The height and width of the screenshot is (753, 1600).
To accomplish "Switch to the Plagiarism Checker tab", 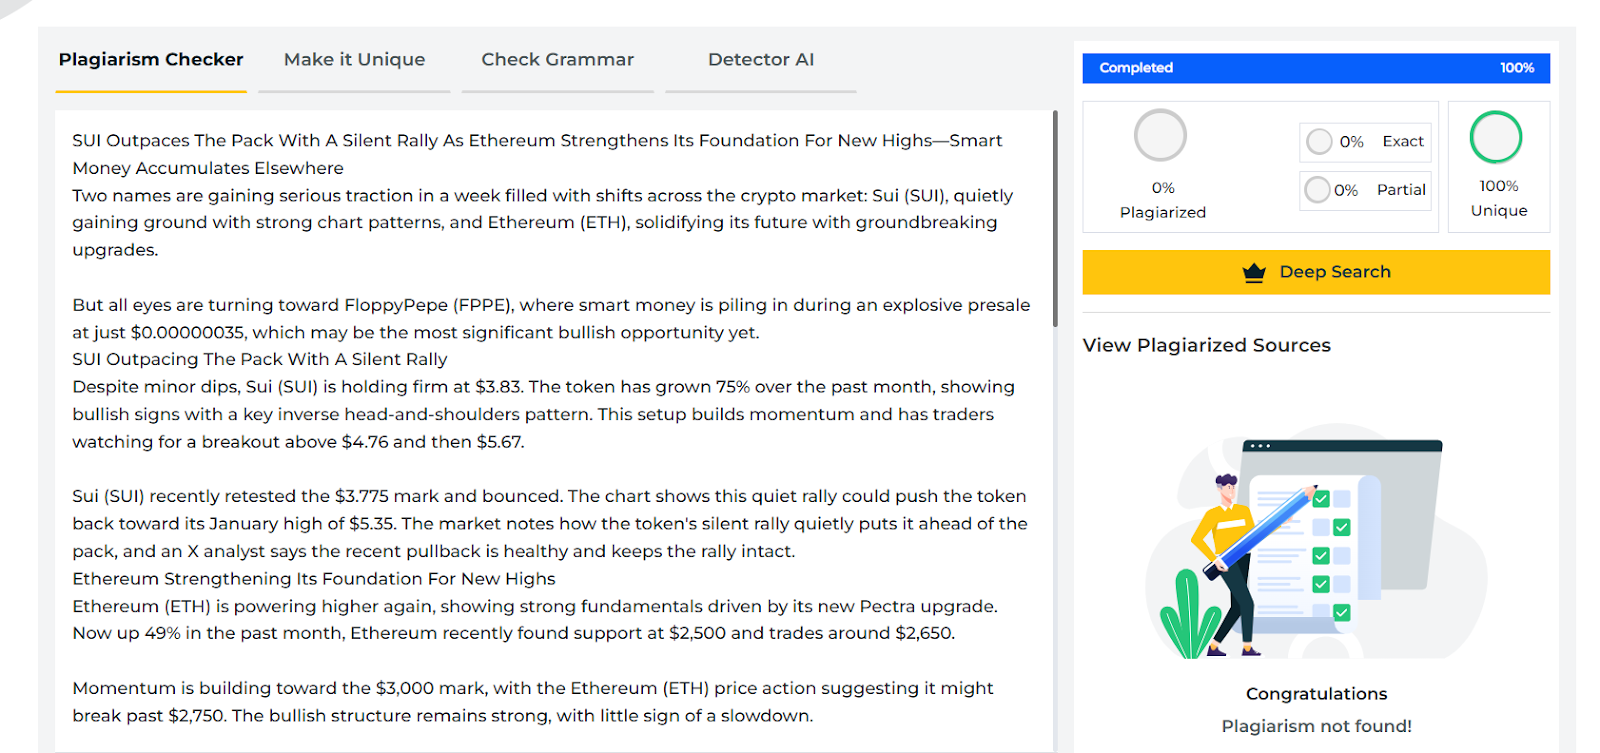I will [151, 60].
